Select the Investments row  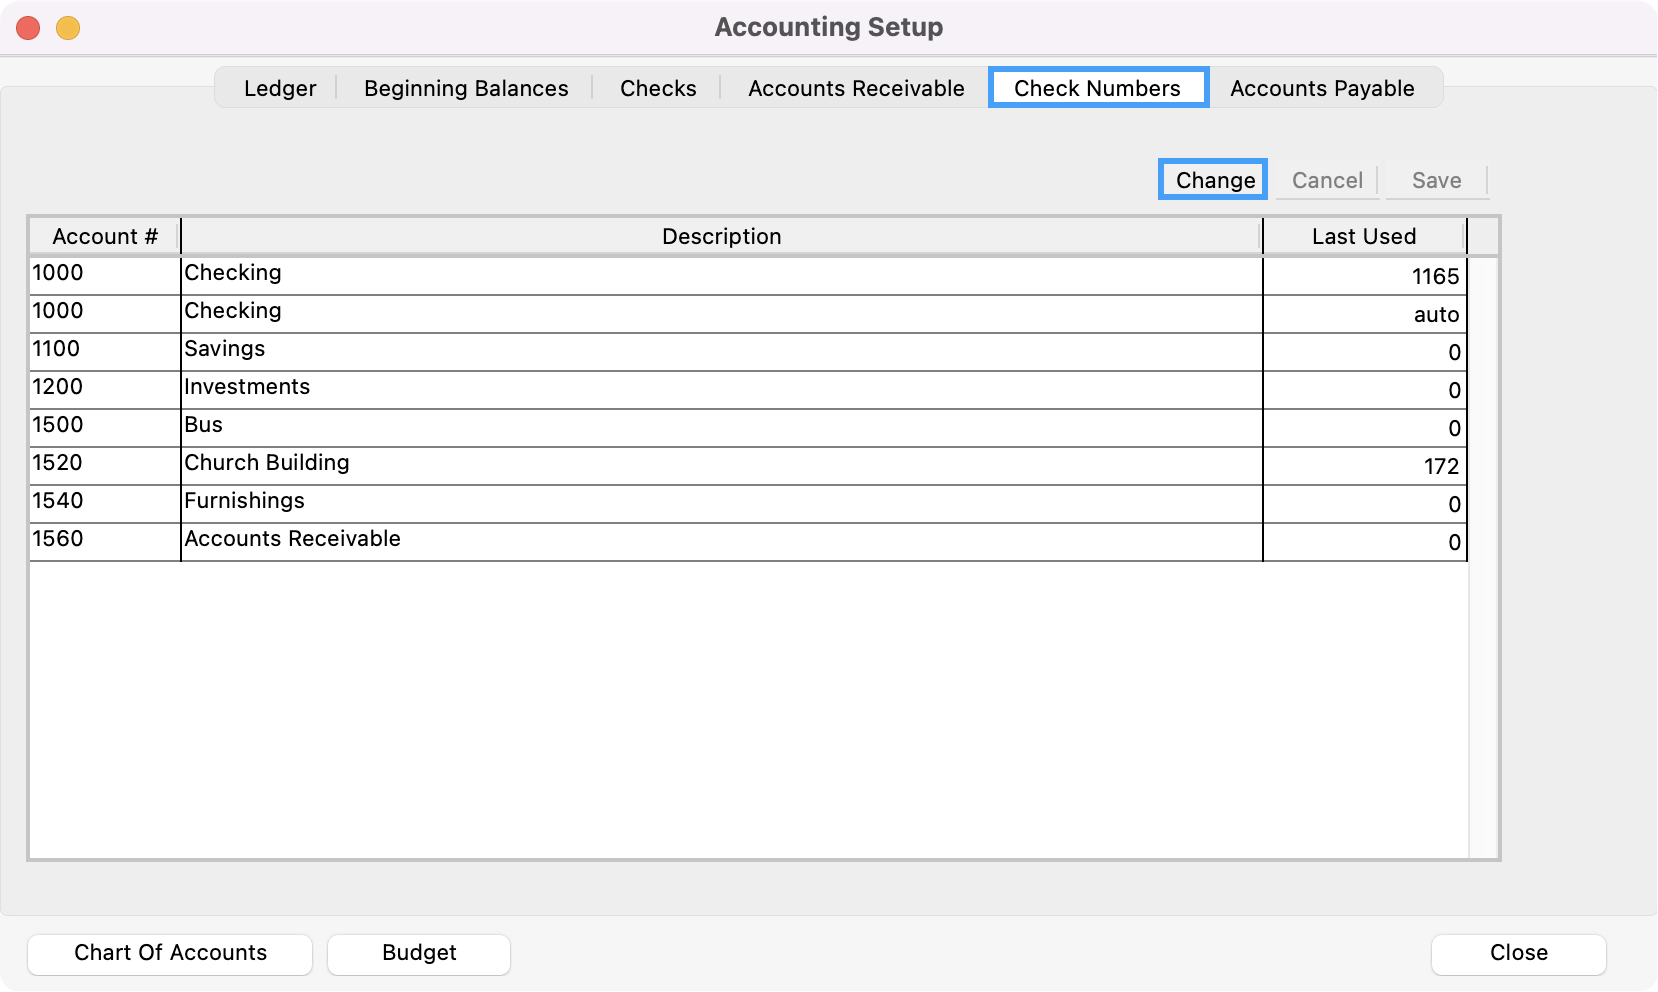720,389
